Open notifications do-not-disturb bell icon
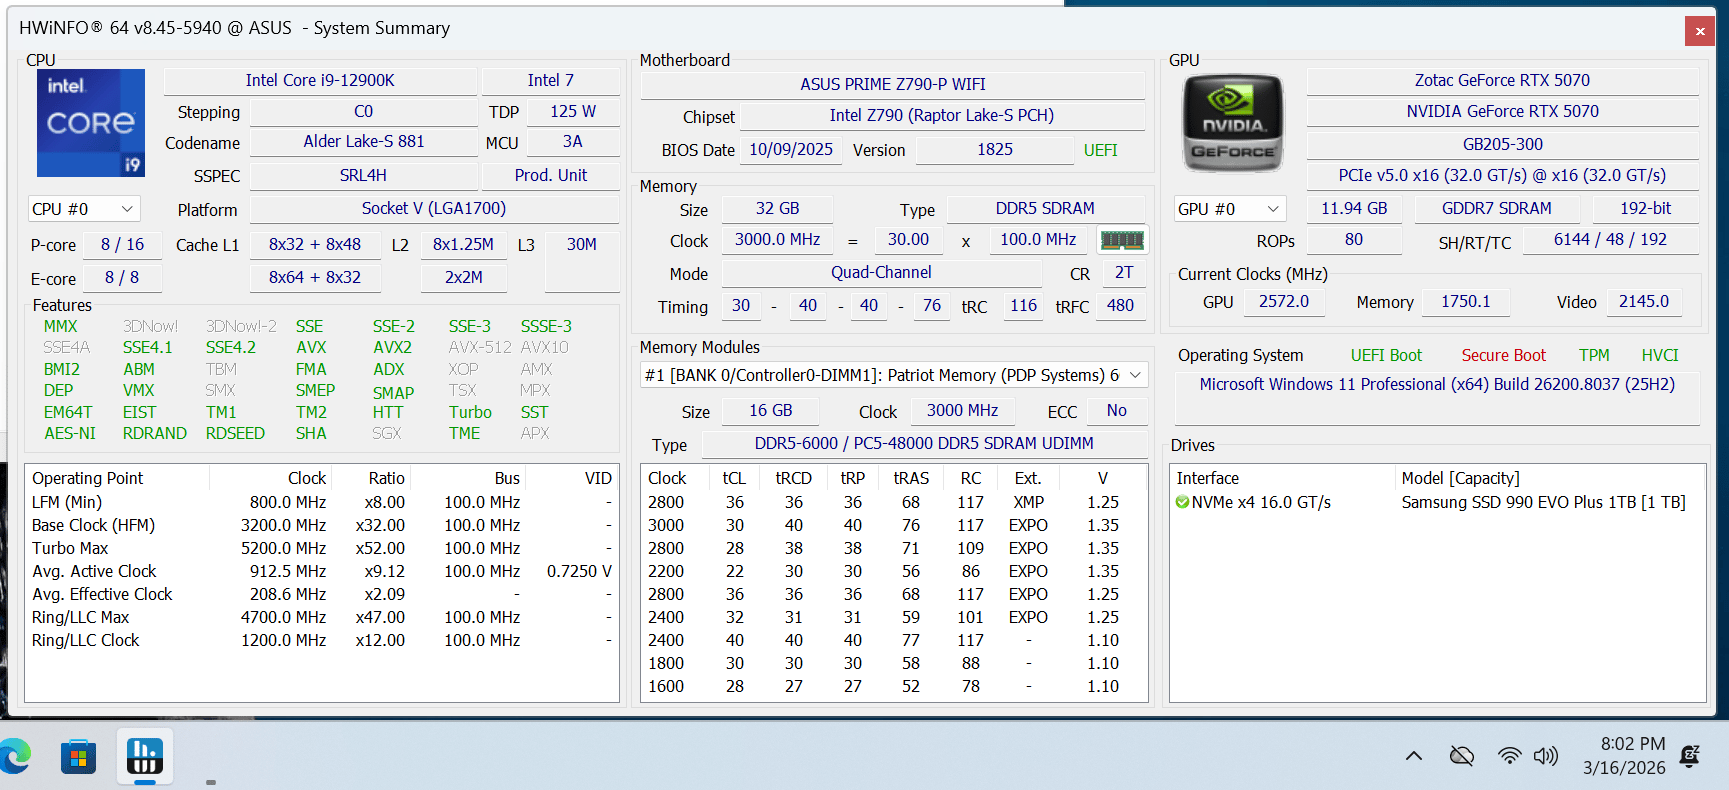The image size is (1729, 790). click(1690, 756)
